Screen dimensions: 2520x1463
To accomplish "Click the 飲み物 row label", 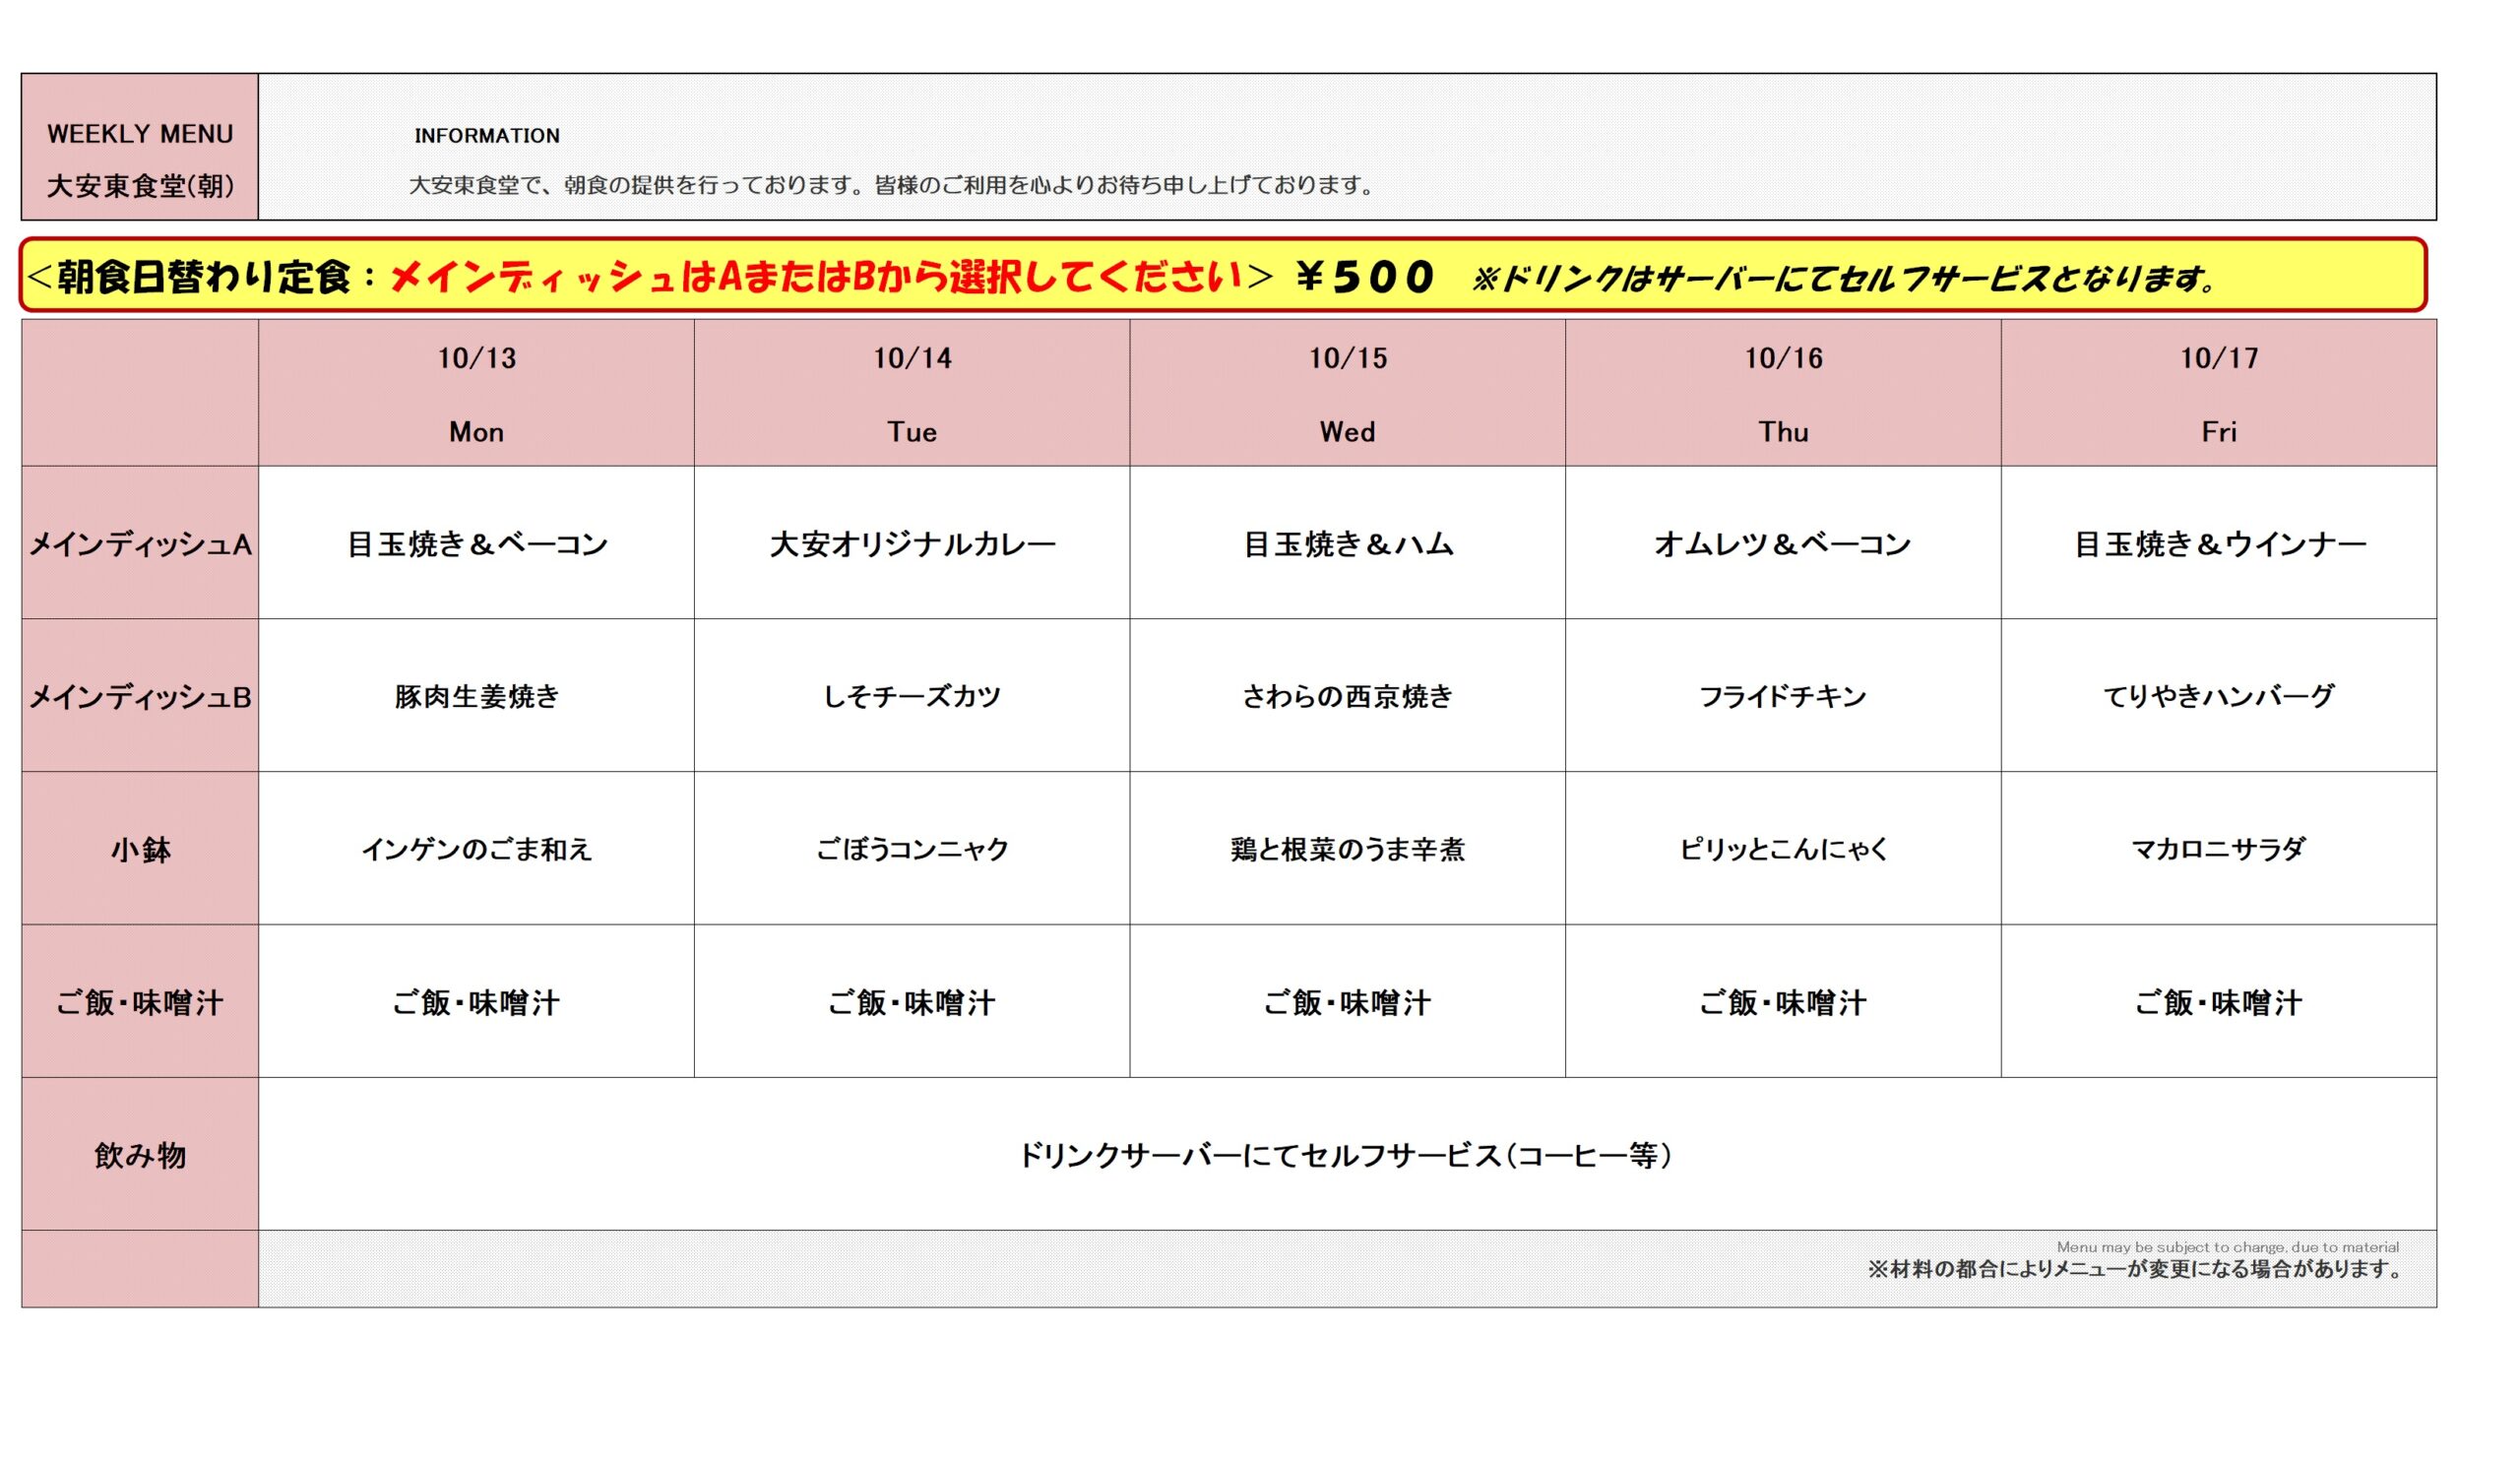I will pyautogui.click(x=140, y=1155).
